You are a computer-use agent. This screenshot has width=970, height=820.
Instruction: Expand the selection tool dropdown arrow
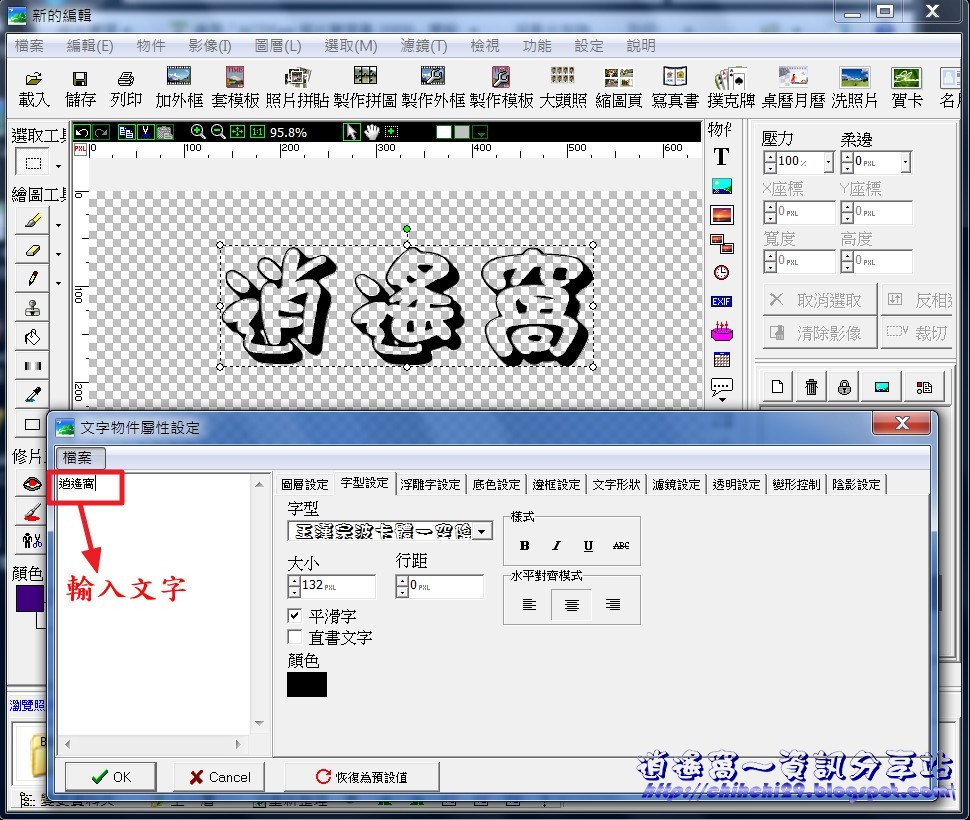(59, 166)
